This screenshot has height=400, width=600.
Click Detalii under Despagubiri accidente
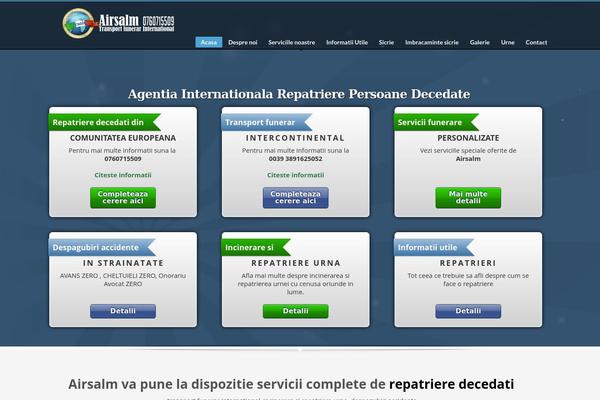coord(123,311)
